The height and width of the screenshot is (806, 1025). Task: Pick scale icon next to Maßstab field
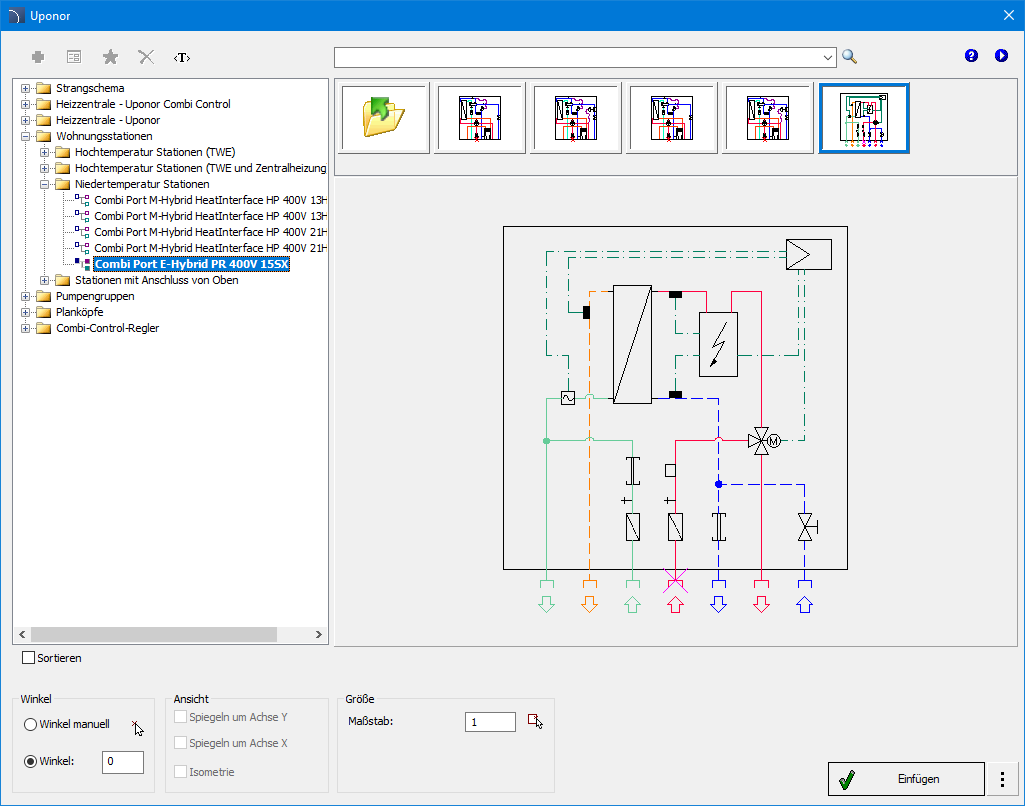pos(536,721)
